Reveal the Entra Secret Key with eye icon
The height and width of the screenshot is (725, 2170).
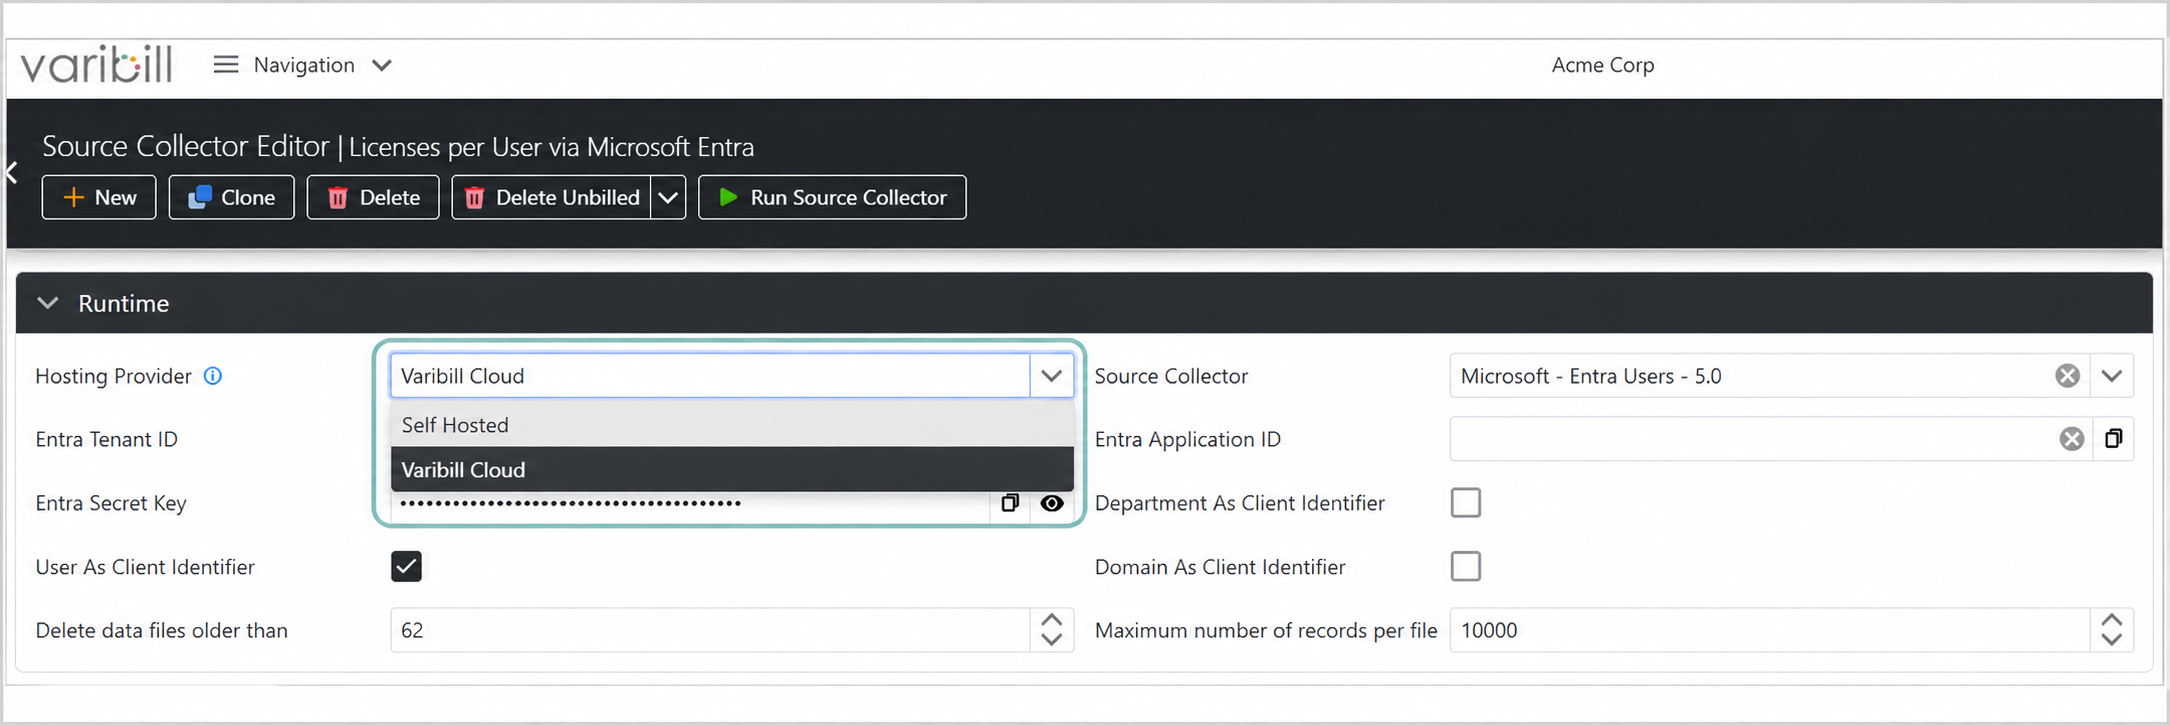point(1052,503)
